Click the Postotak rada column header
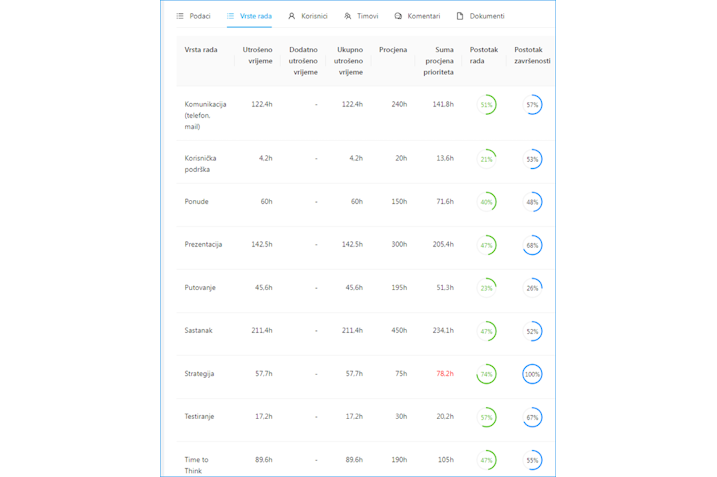 [x=484, y=55]
